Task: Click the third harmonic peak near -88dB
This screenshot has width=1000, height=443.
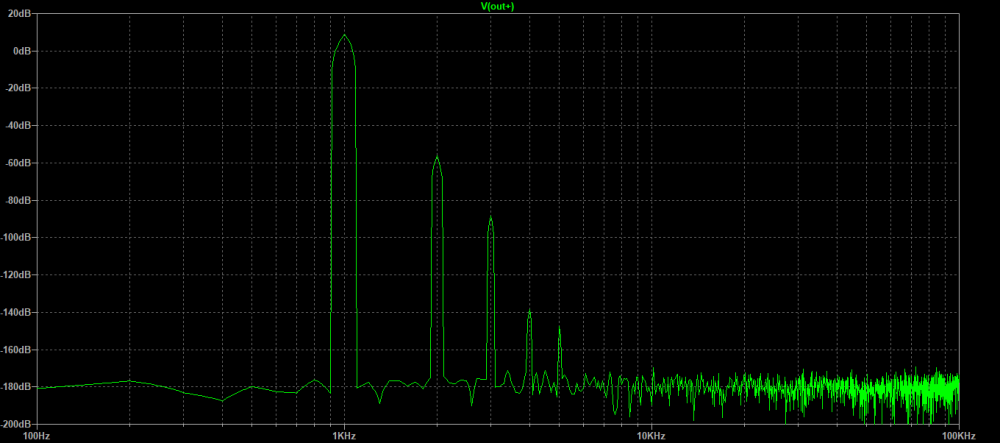Action: (490, 217)
